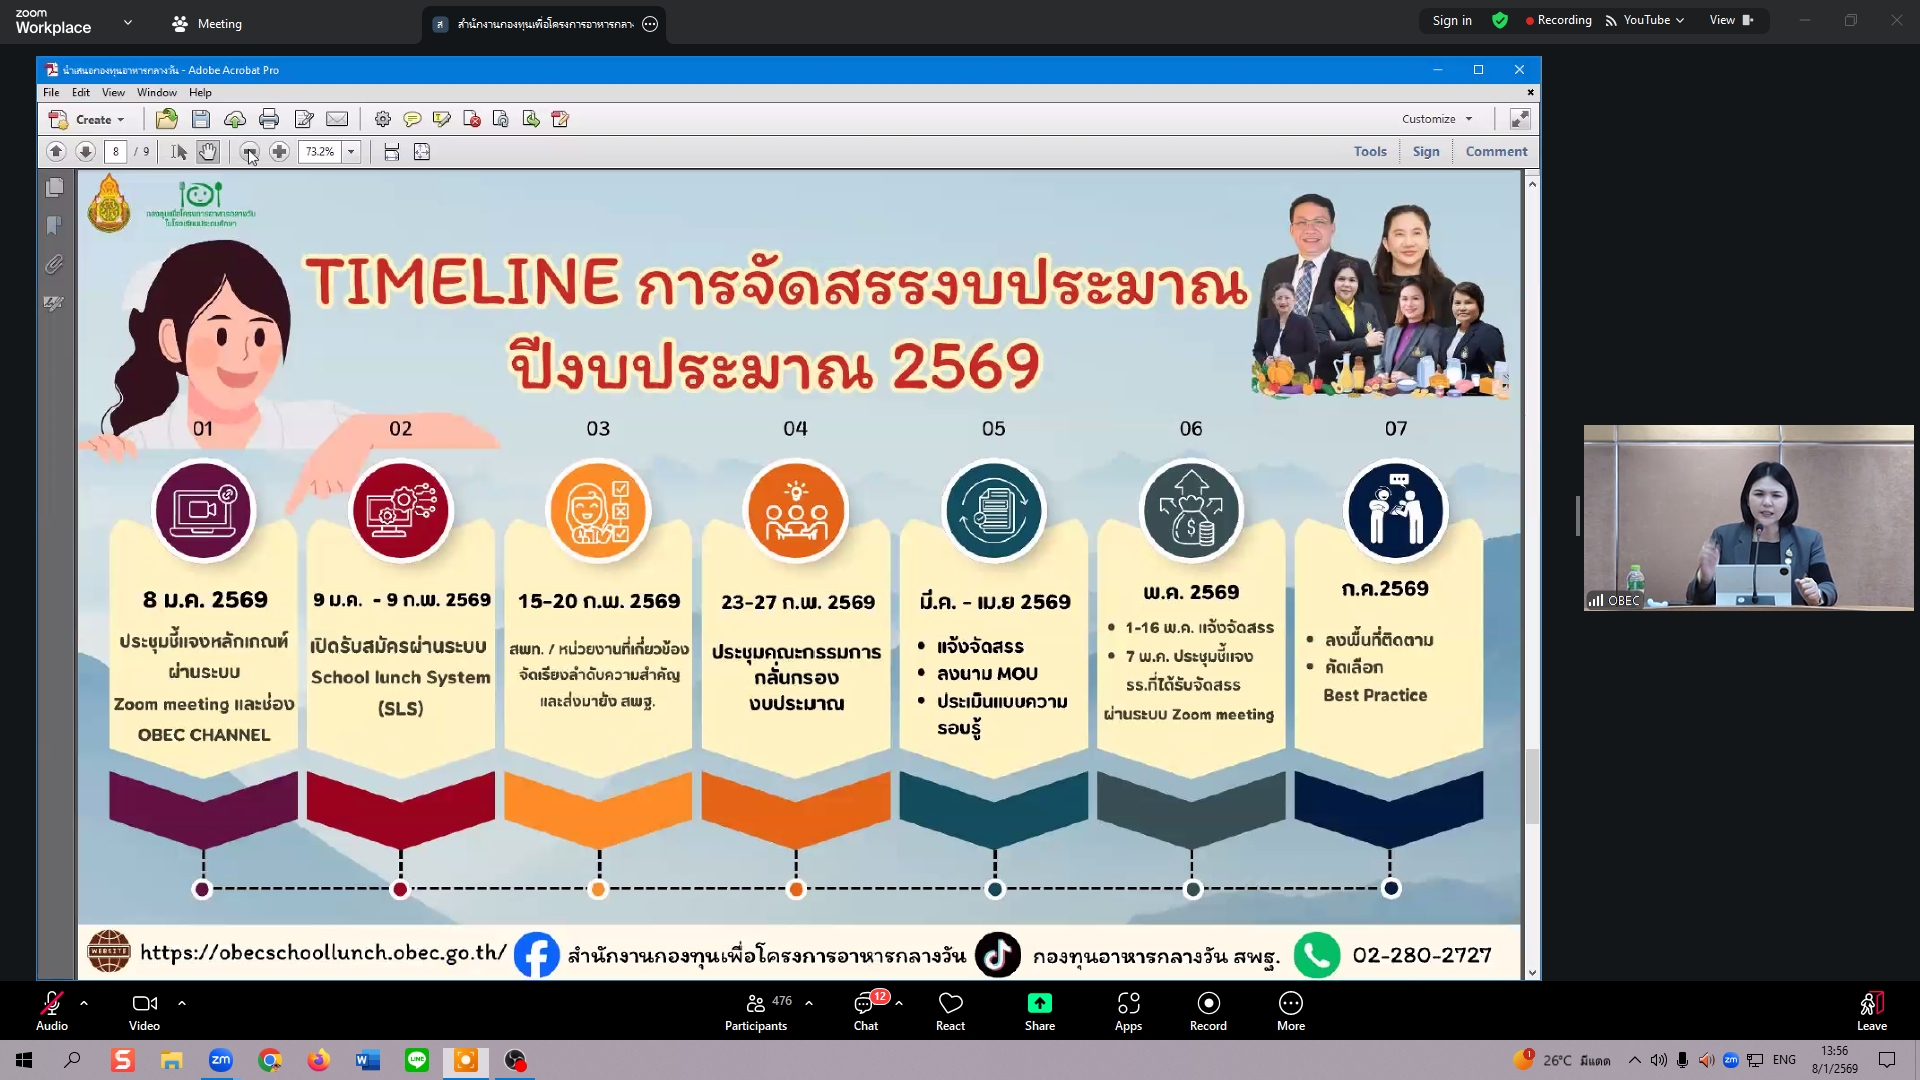Click the email envelope icon
Screen dimensions: 1920x1080
point(337,119)
